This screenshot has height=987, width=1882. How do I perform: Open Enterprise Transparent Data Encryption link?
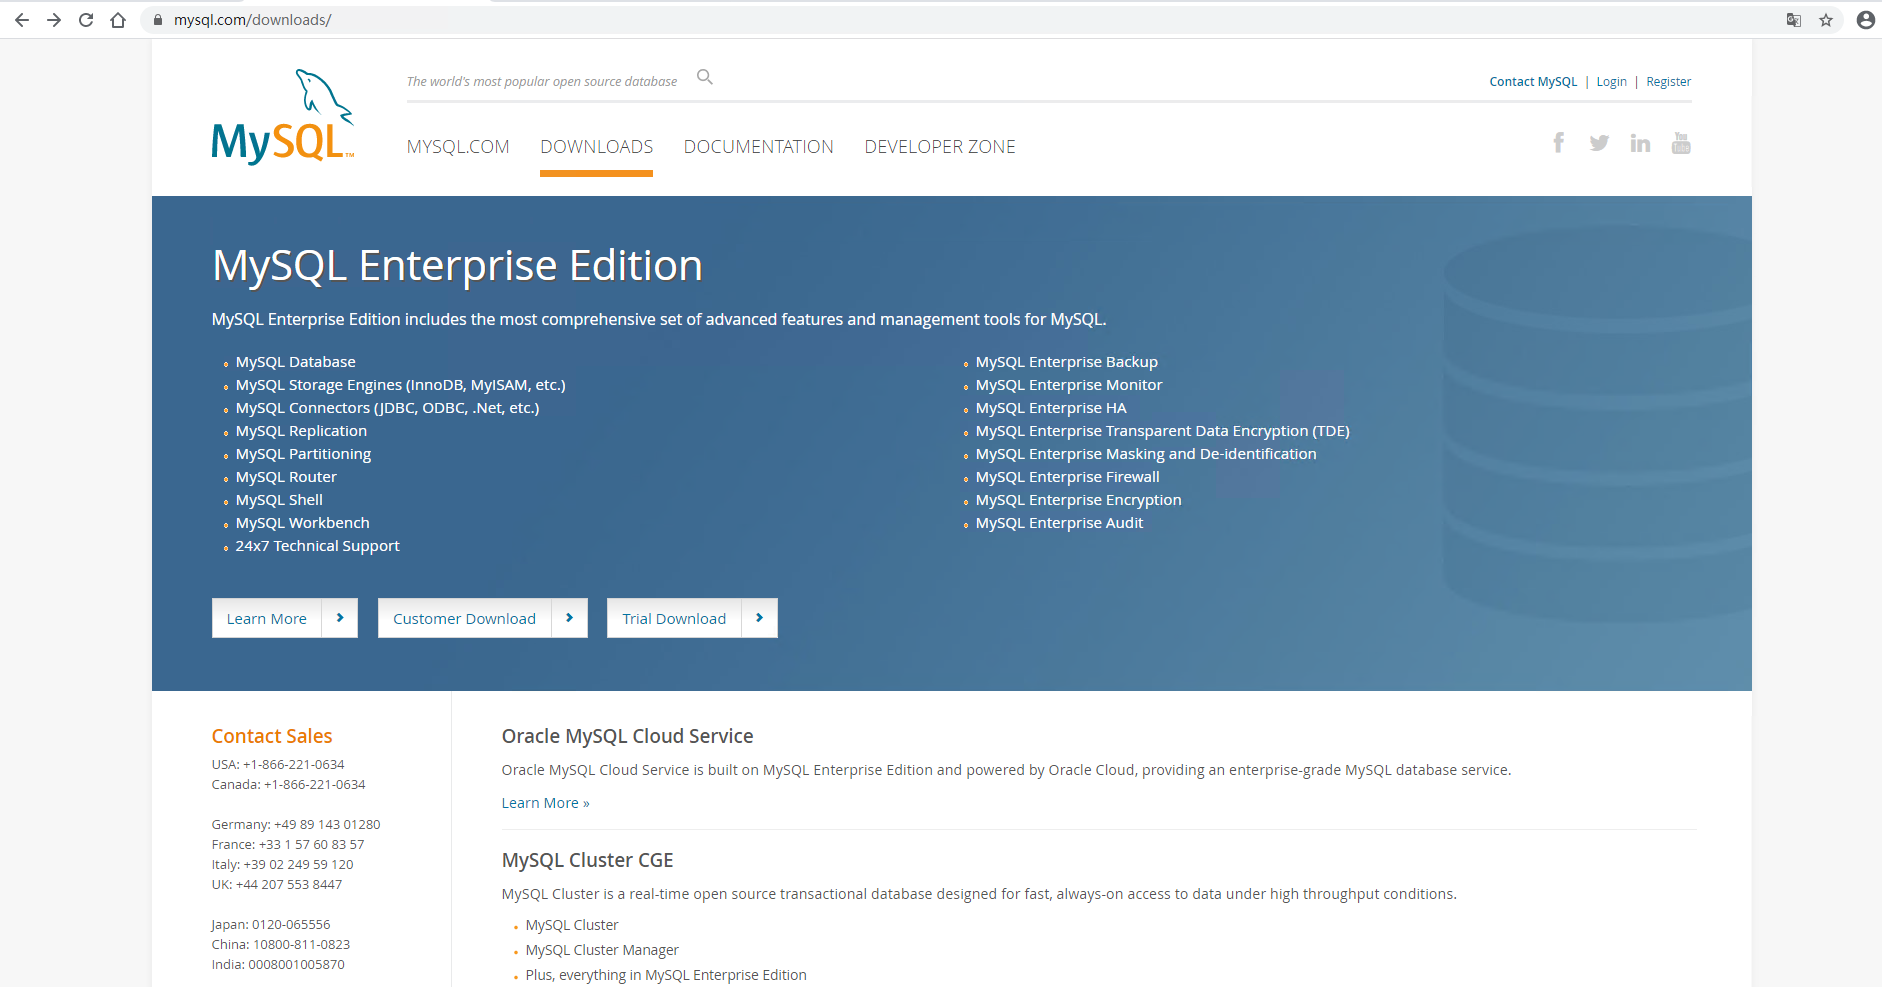pyautogui.click(x=1163, y=431)
